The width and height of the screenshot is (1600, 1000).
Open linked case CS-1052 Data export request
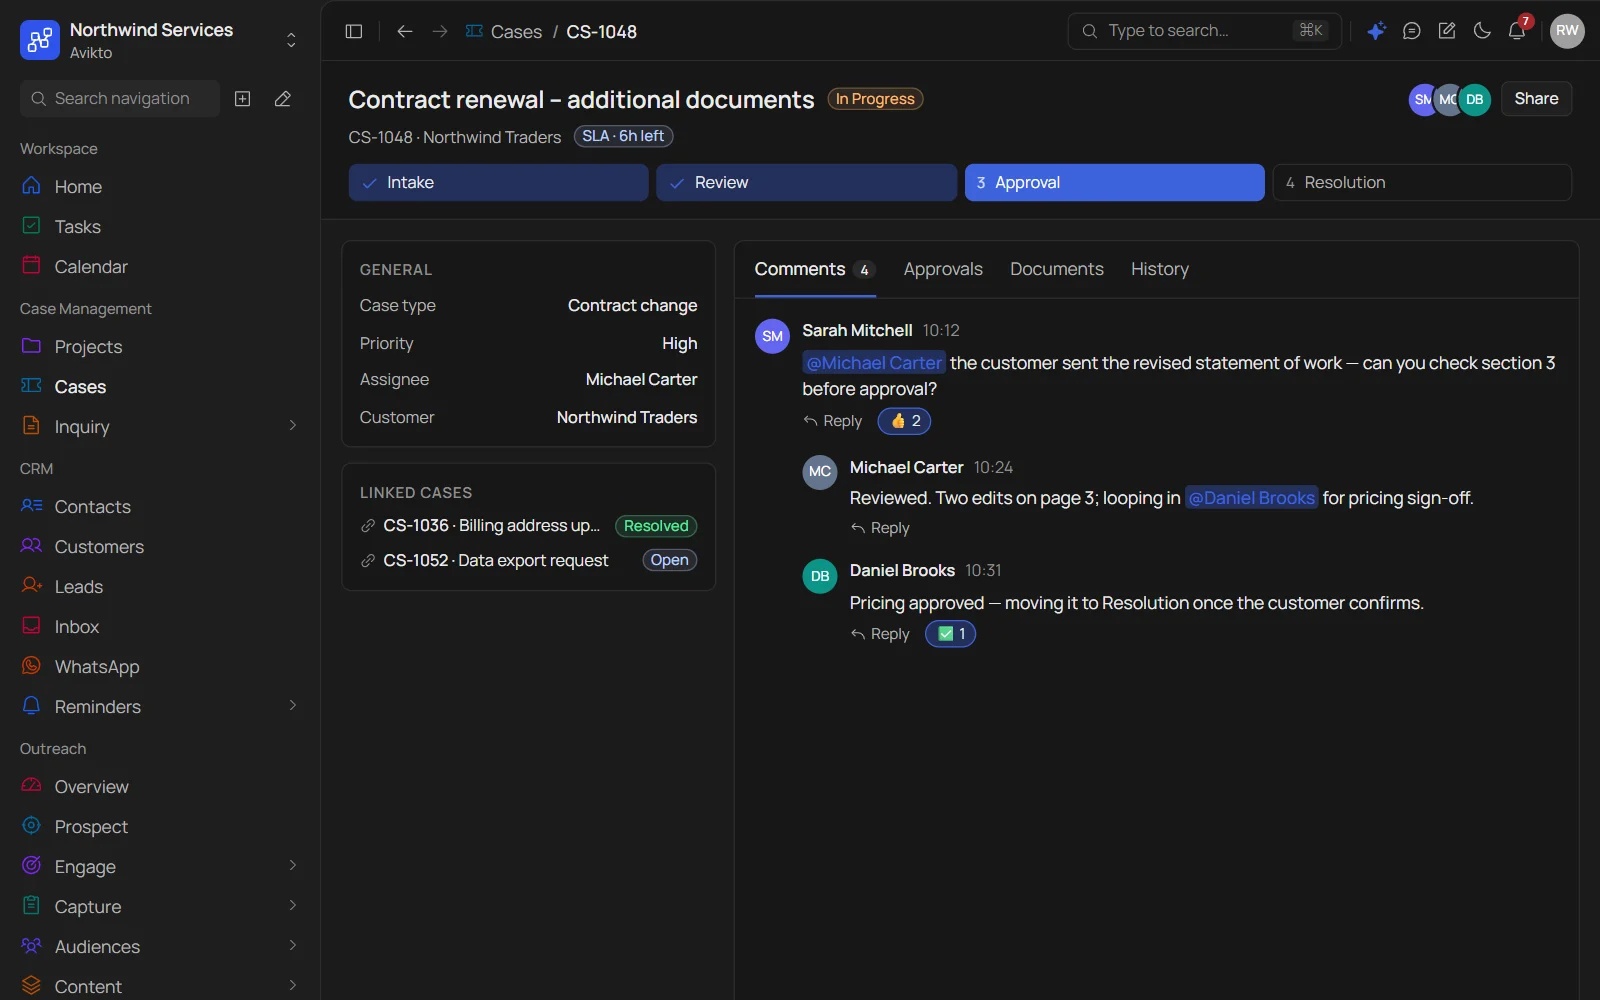pyautogui.click(x=528, y=561)
